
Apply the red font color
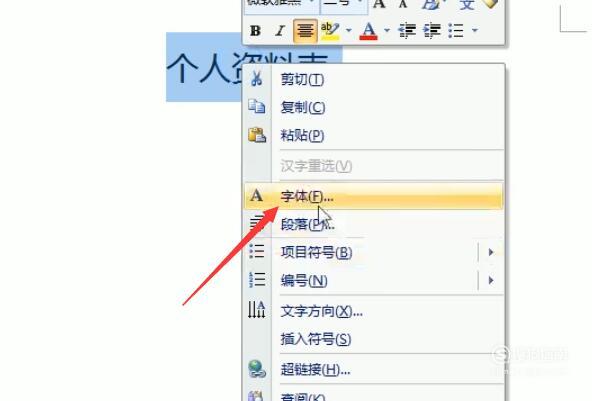pyautogui.click(x=368, y=31)
